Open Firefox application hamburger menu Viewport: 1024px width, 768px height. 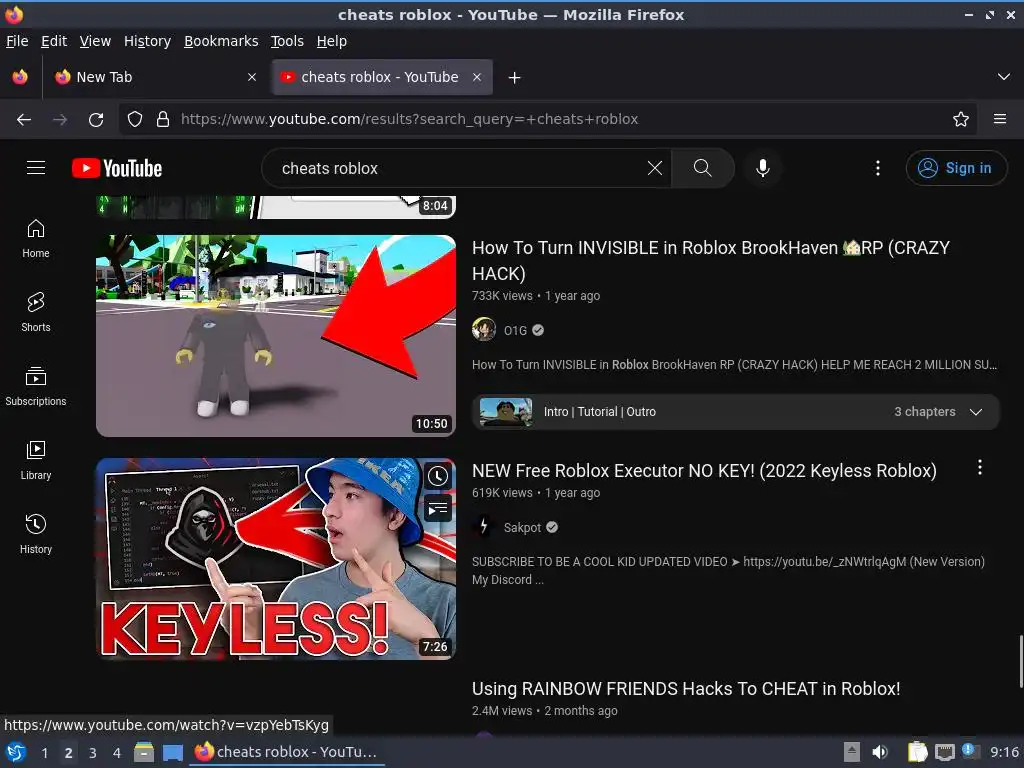pos(999,120)
